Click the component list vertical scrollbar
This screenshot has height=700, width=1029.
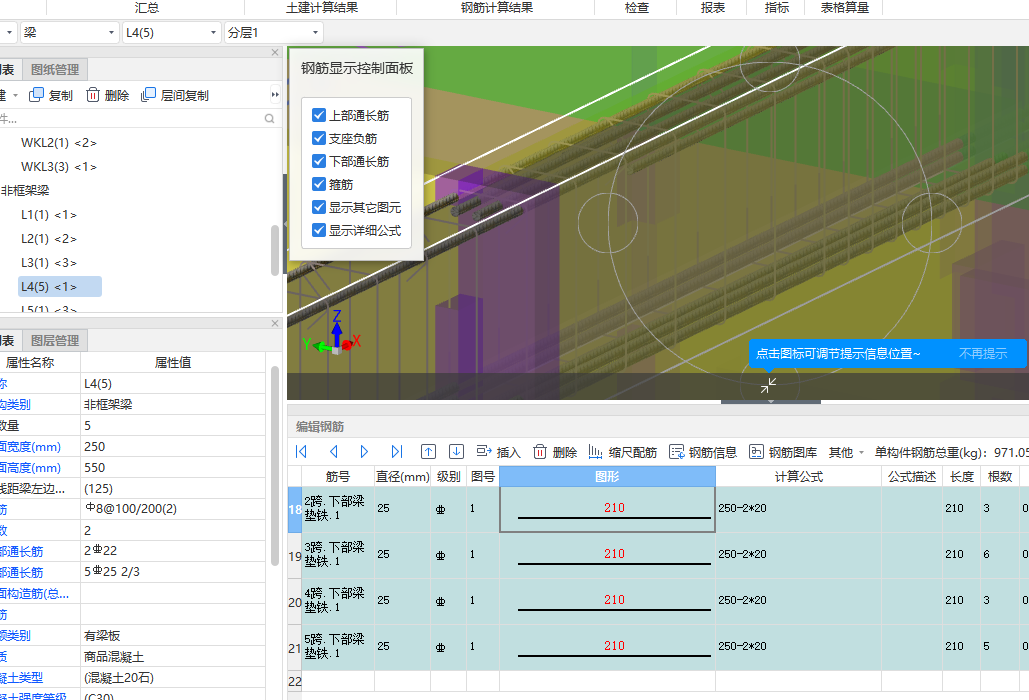coord(275,250)
